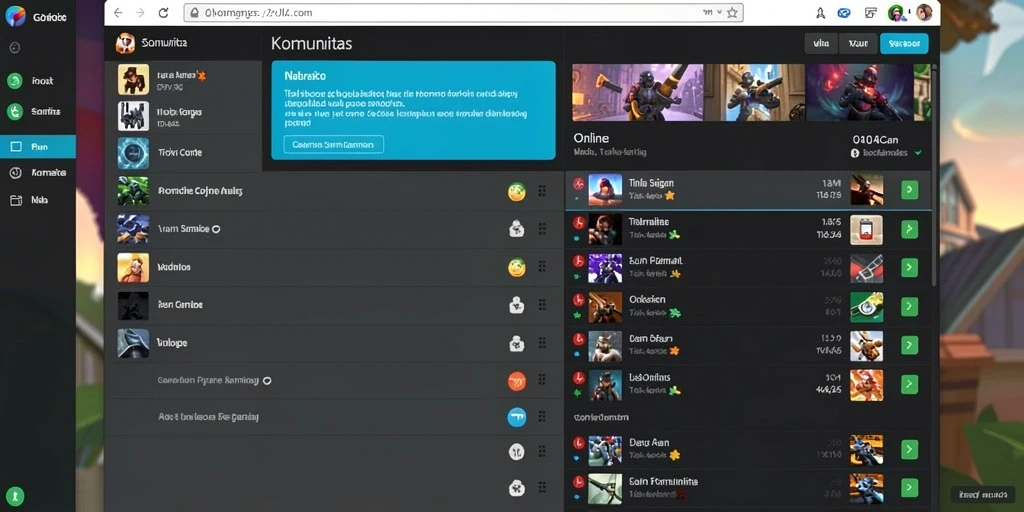Click the blue round extension icon in browser toolbar
Viewport: 1024px width, 512px height.
(x=844, y=12)
